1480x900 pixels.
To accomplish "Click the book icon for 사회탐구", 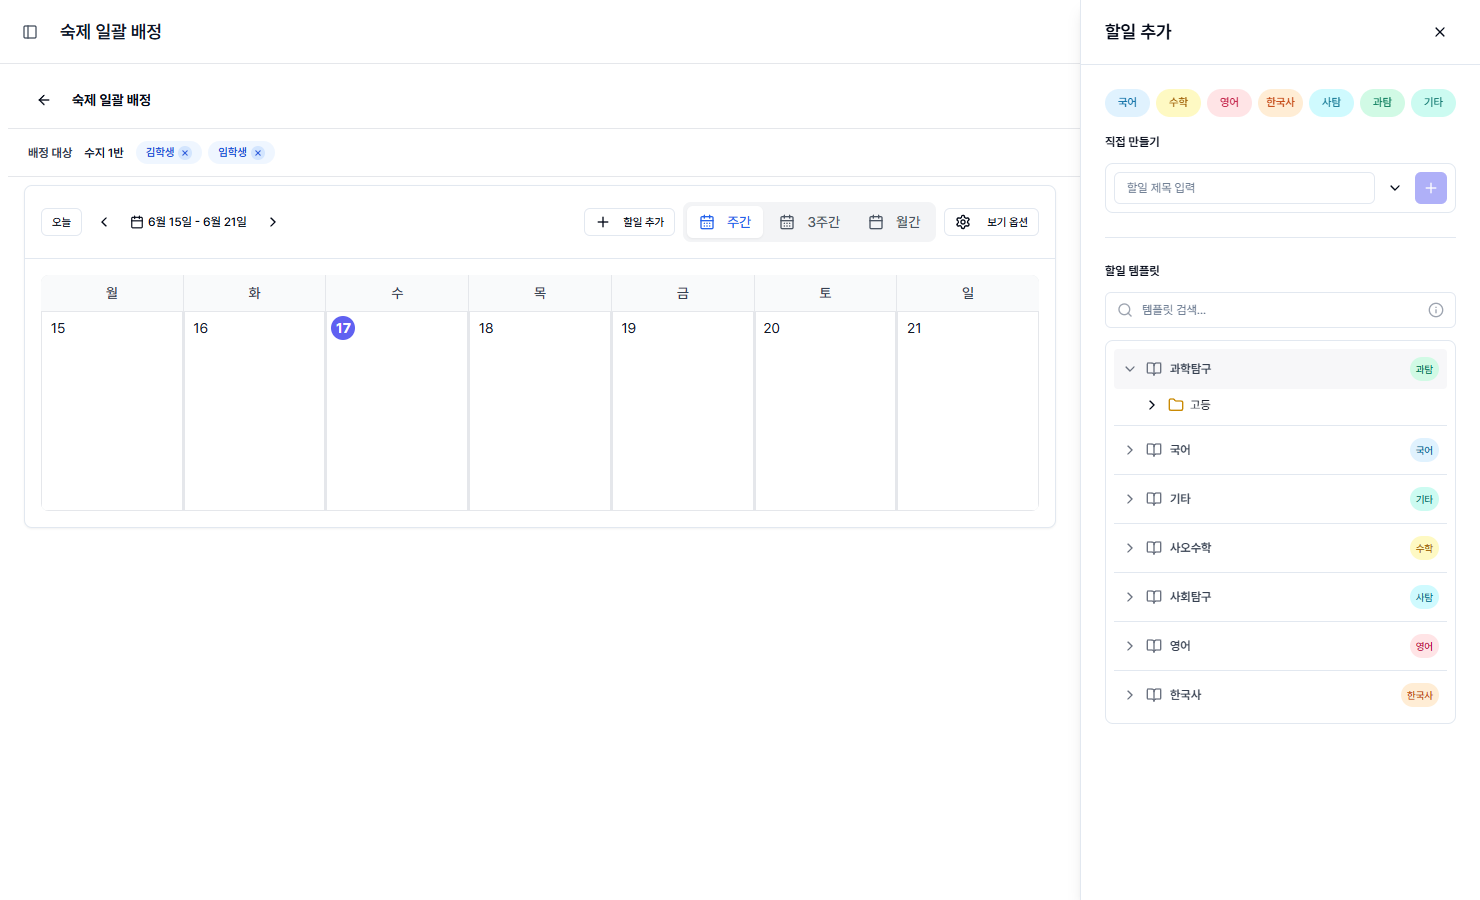I will tap(1154, 597).
